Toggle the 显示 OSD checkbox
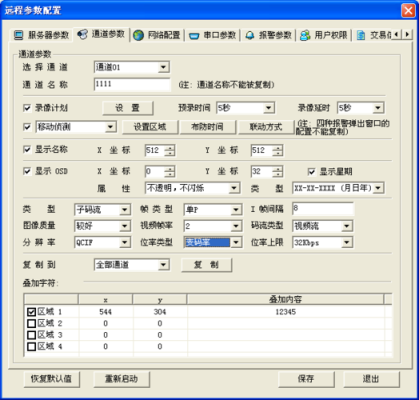Image resolution: width=419 pixels, height=400 pixels. coord(27,171)
